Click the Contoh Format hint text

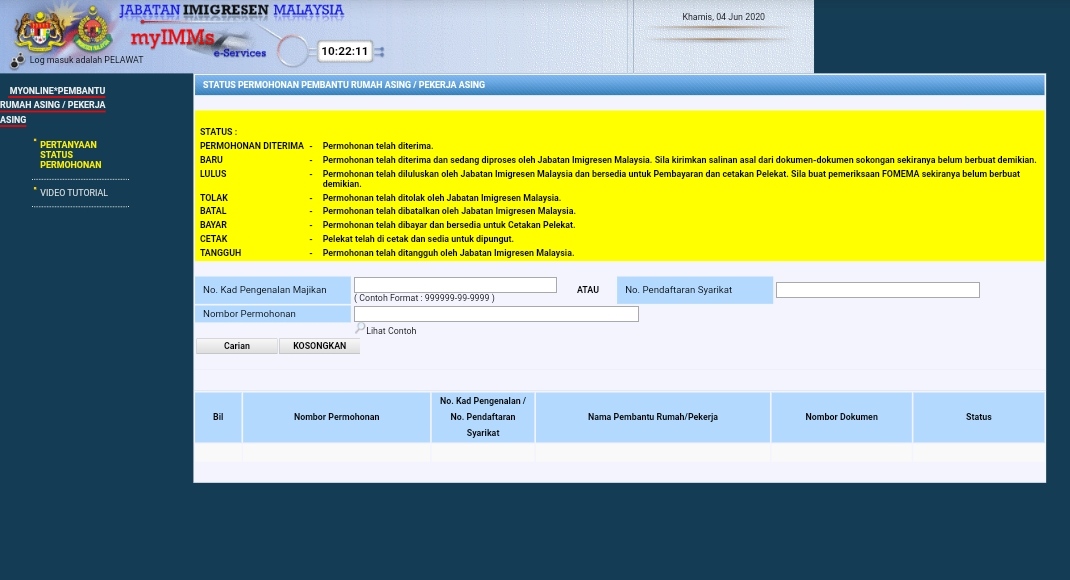[424, 298]
